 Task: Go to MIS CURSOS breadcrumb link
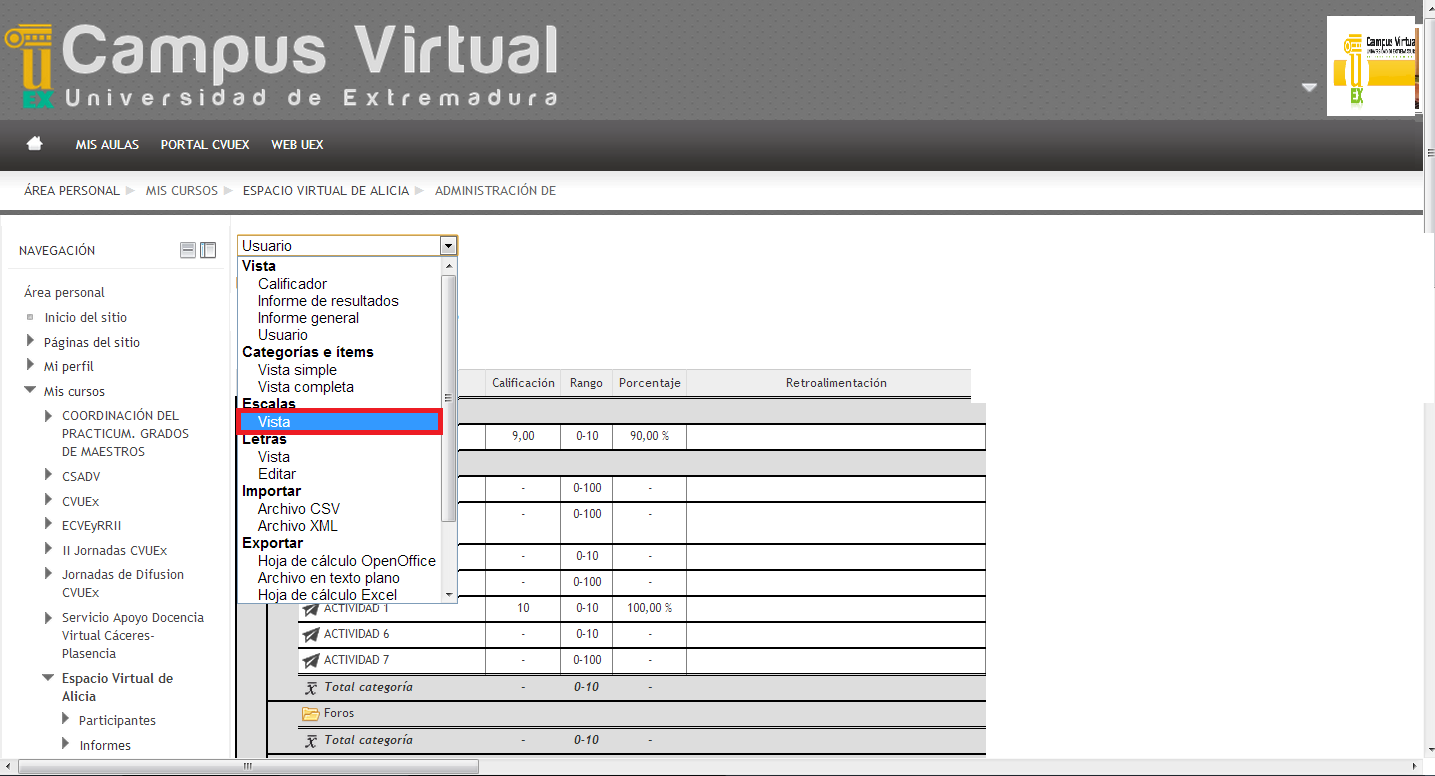(x=181, y=191)
